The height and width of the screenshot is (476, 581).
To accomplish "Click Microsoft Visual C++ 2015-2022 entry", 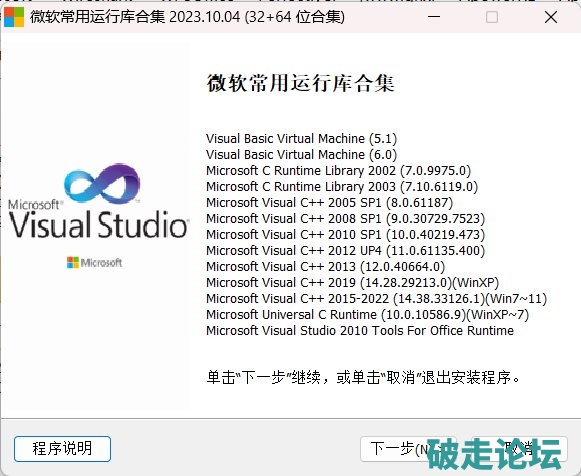I will coord(376,299).
